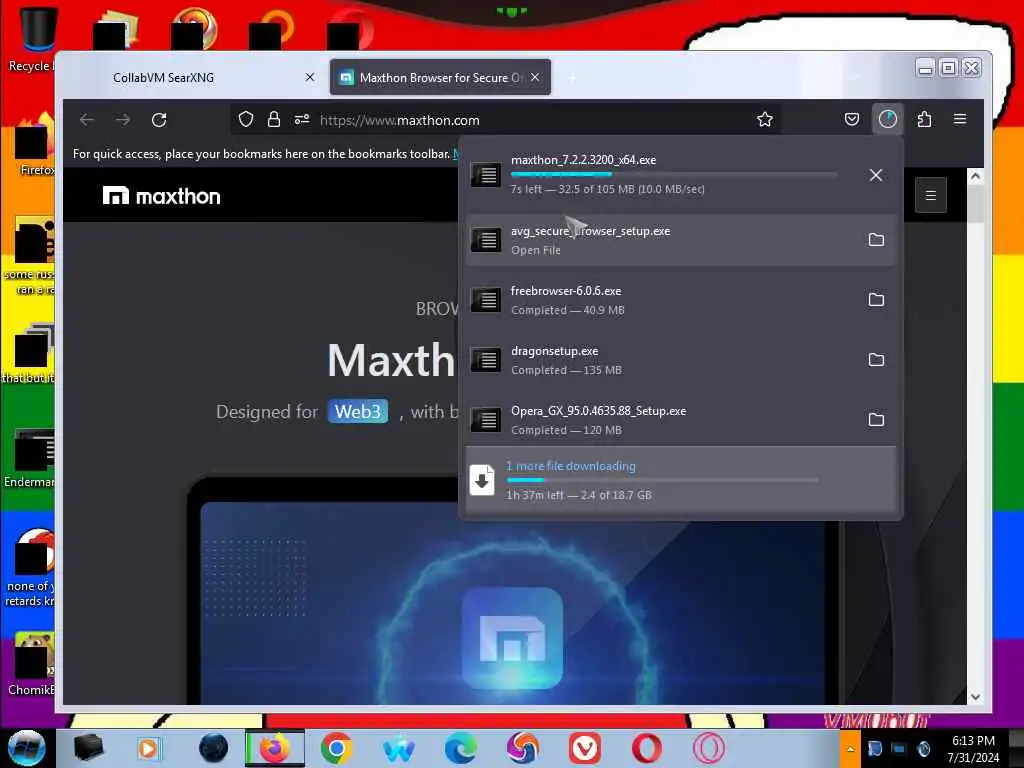Open site permissions icon in address bar

(302, 120)
